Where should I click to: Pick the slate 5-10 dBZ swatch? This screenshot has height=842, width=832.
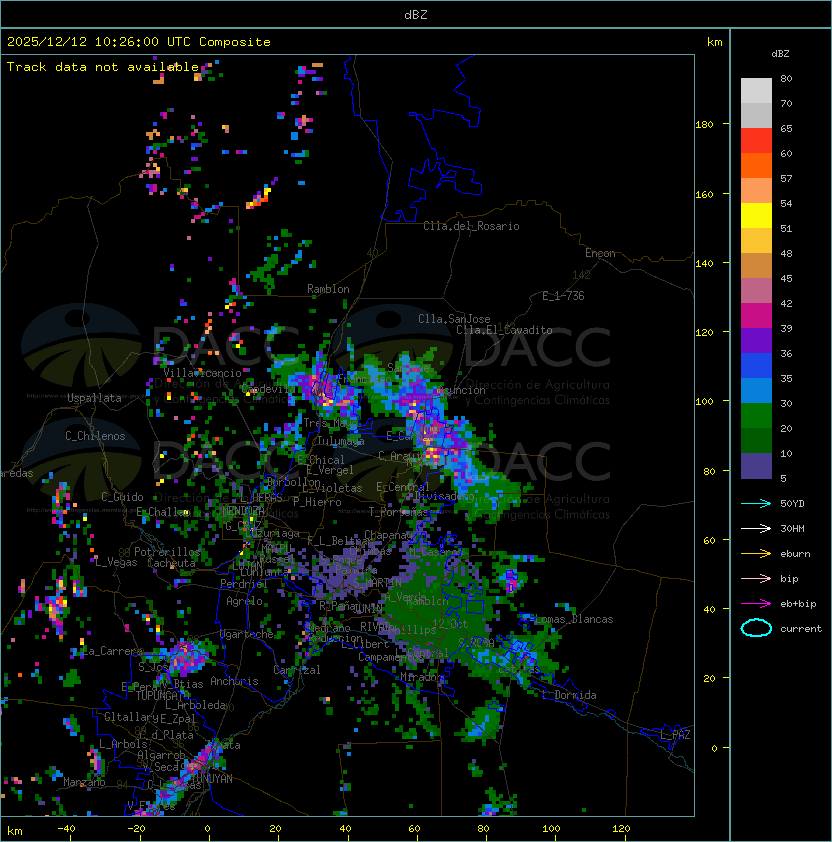(756, 466)
